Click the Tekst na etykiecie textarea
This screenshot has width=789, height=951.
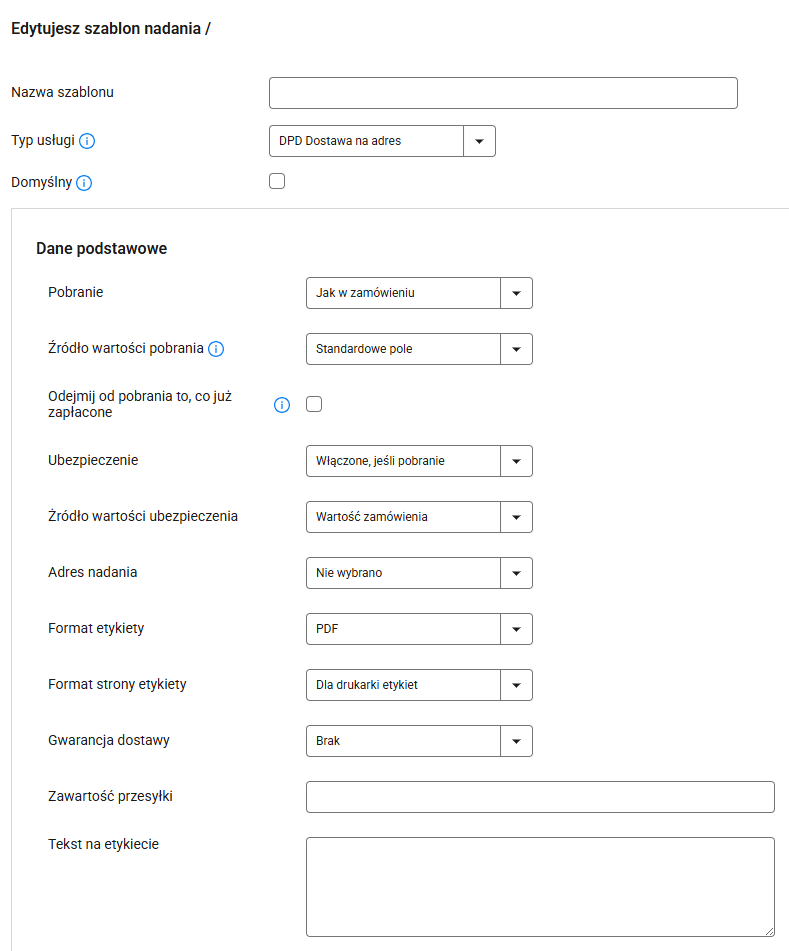540,886
